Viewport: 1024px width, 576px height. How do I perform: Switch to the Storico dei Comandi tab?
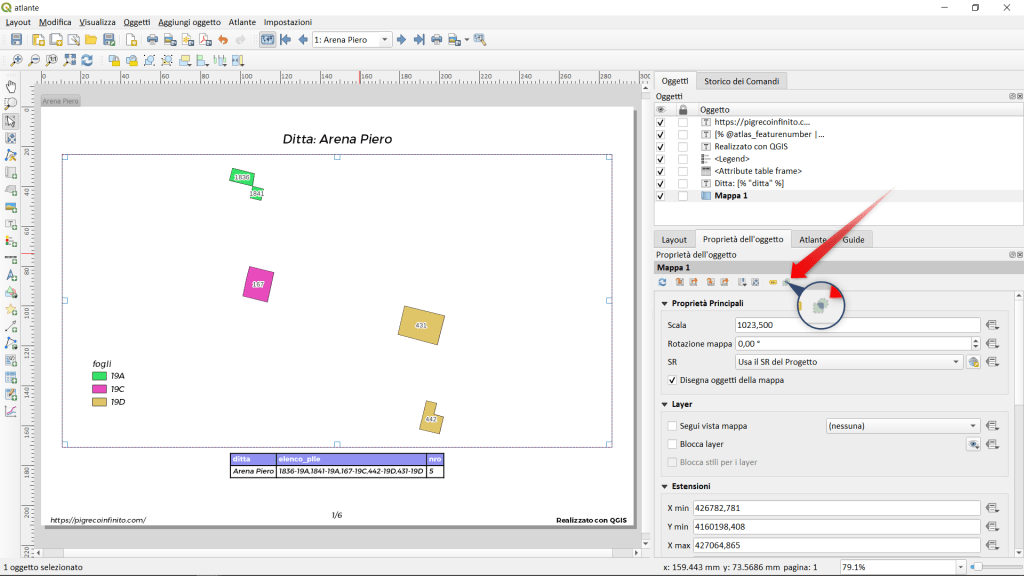[741, 81]
